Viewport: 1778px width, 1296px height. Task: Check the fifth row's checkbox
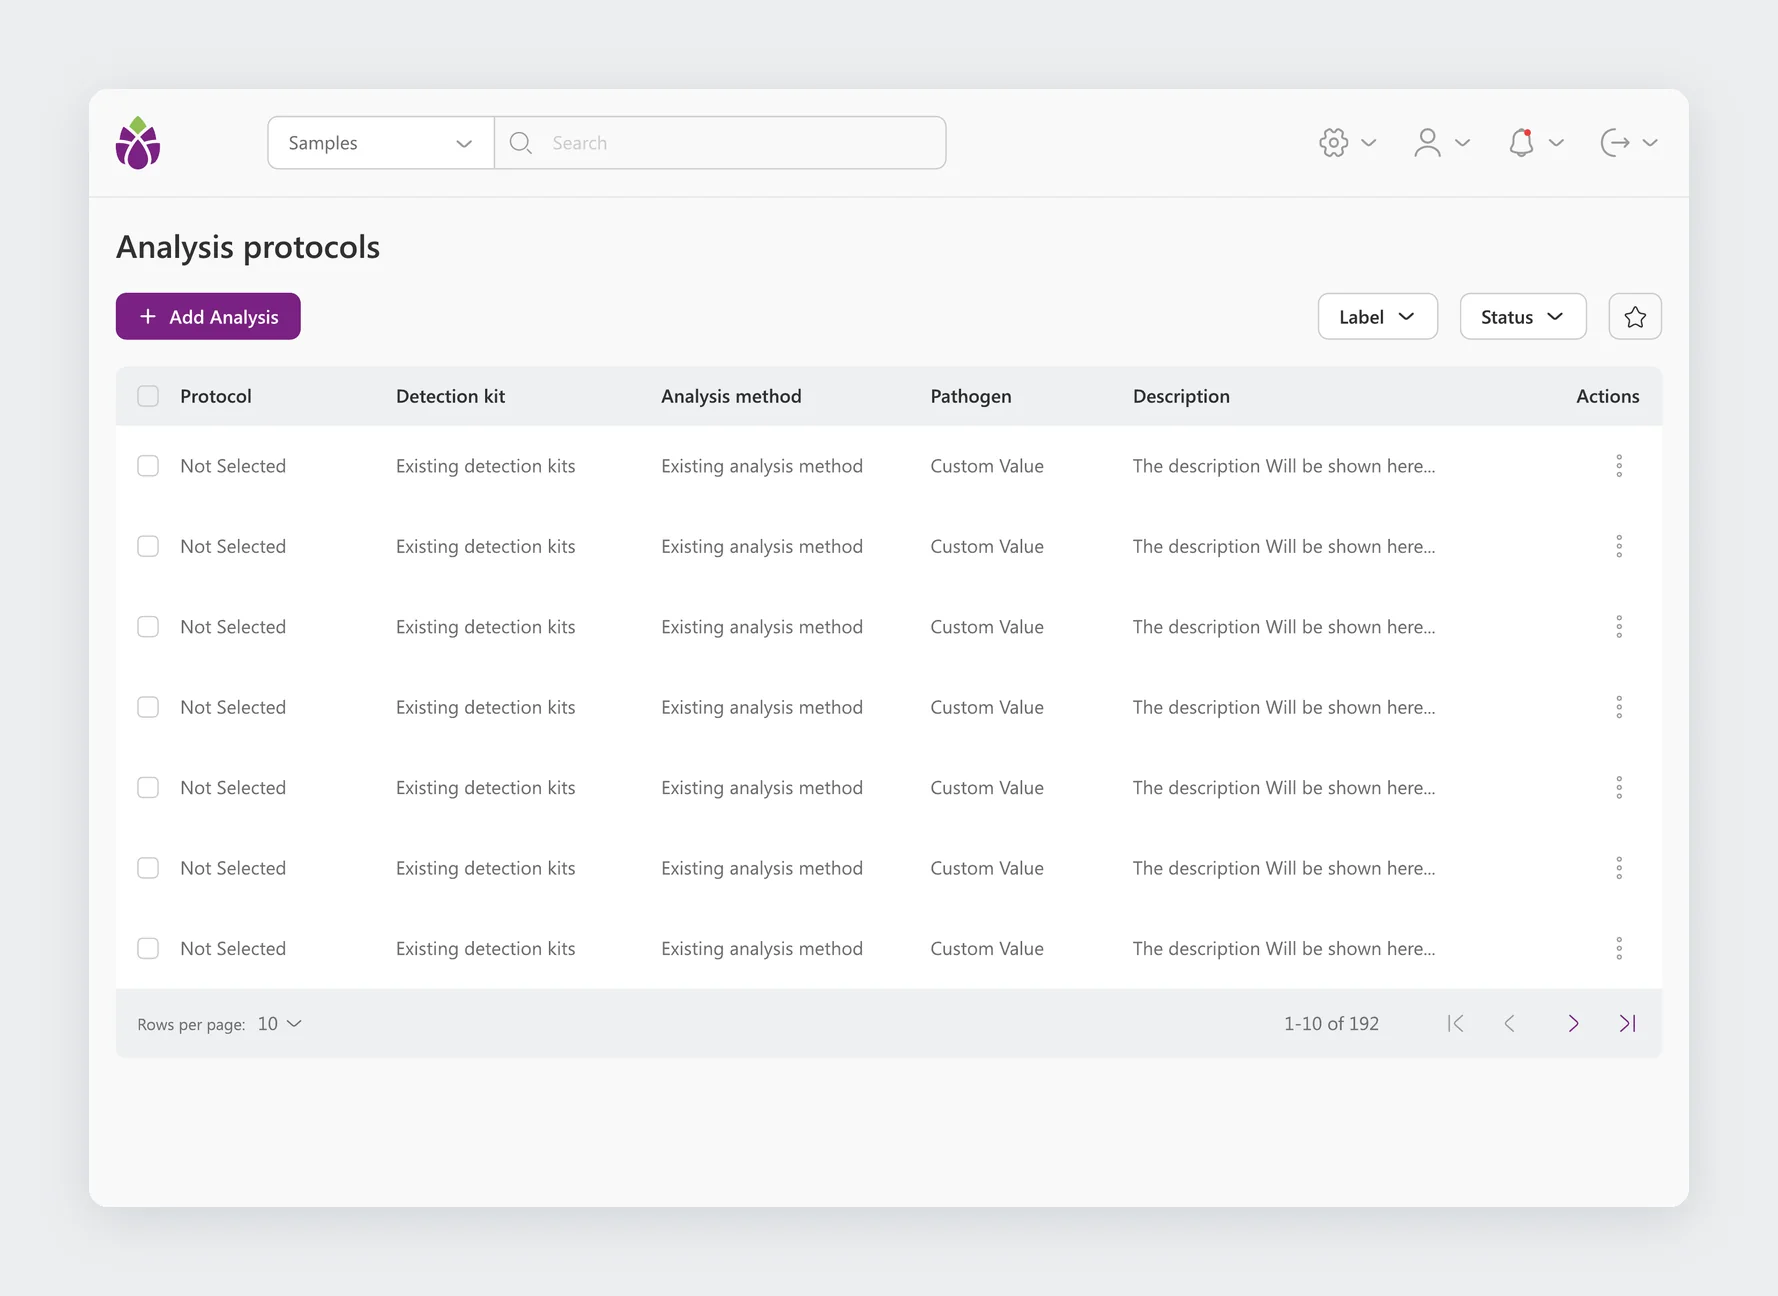coord(148,788)
